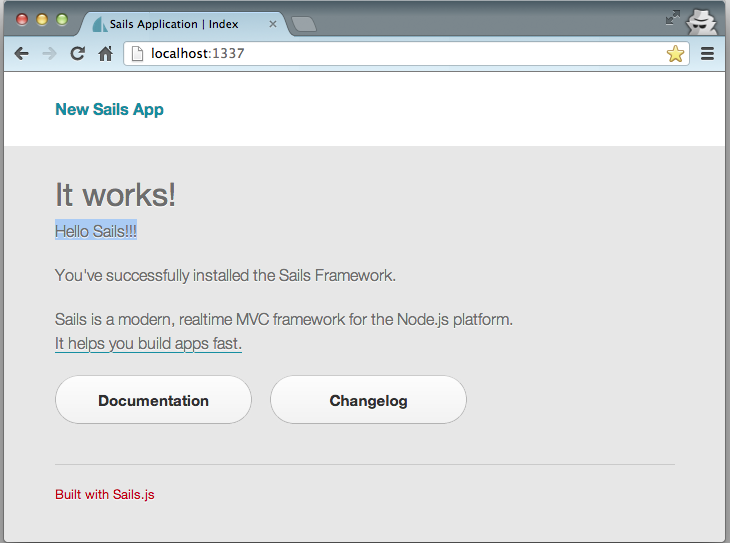The width and height of the screenshot is (730, 543).
Task: Go back to the previous page
Action: coord(21,54)
